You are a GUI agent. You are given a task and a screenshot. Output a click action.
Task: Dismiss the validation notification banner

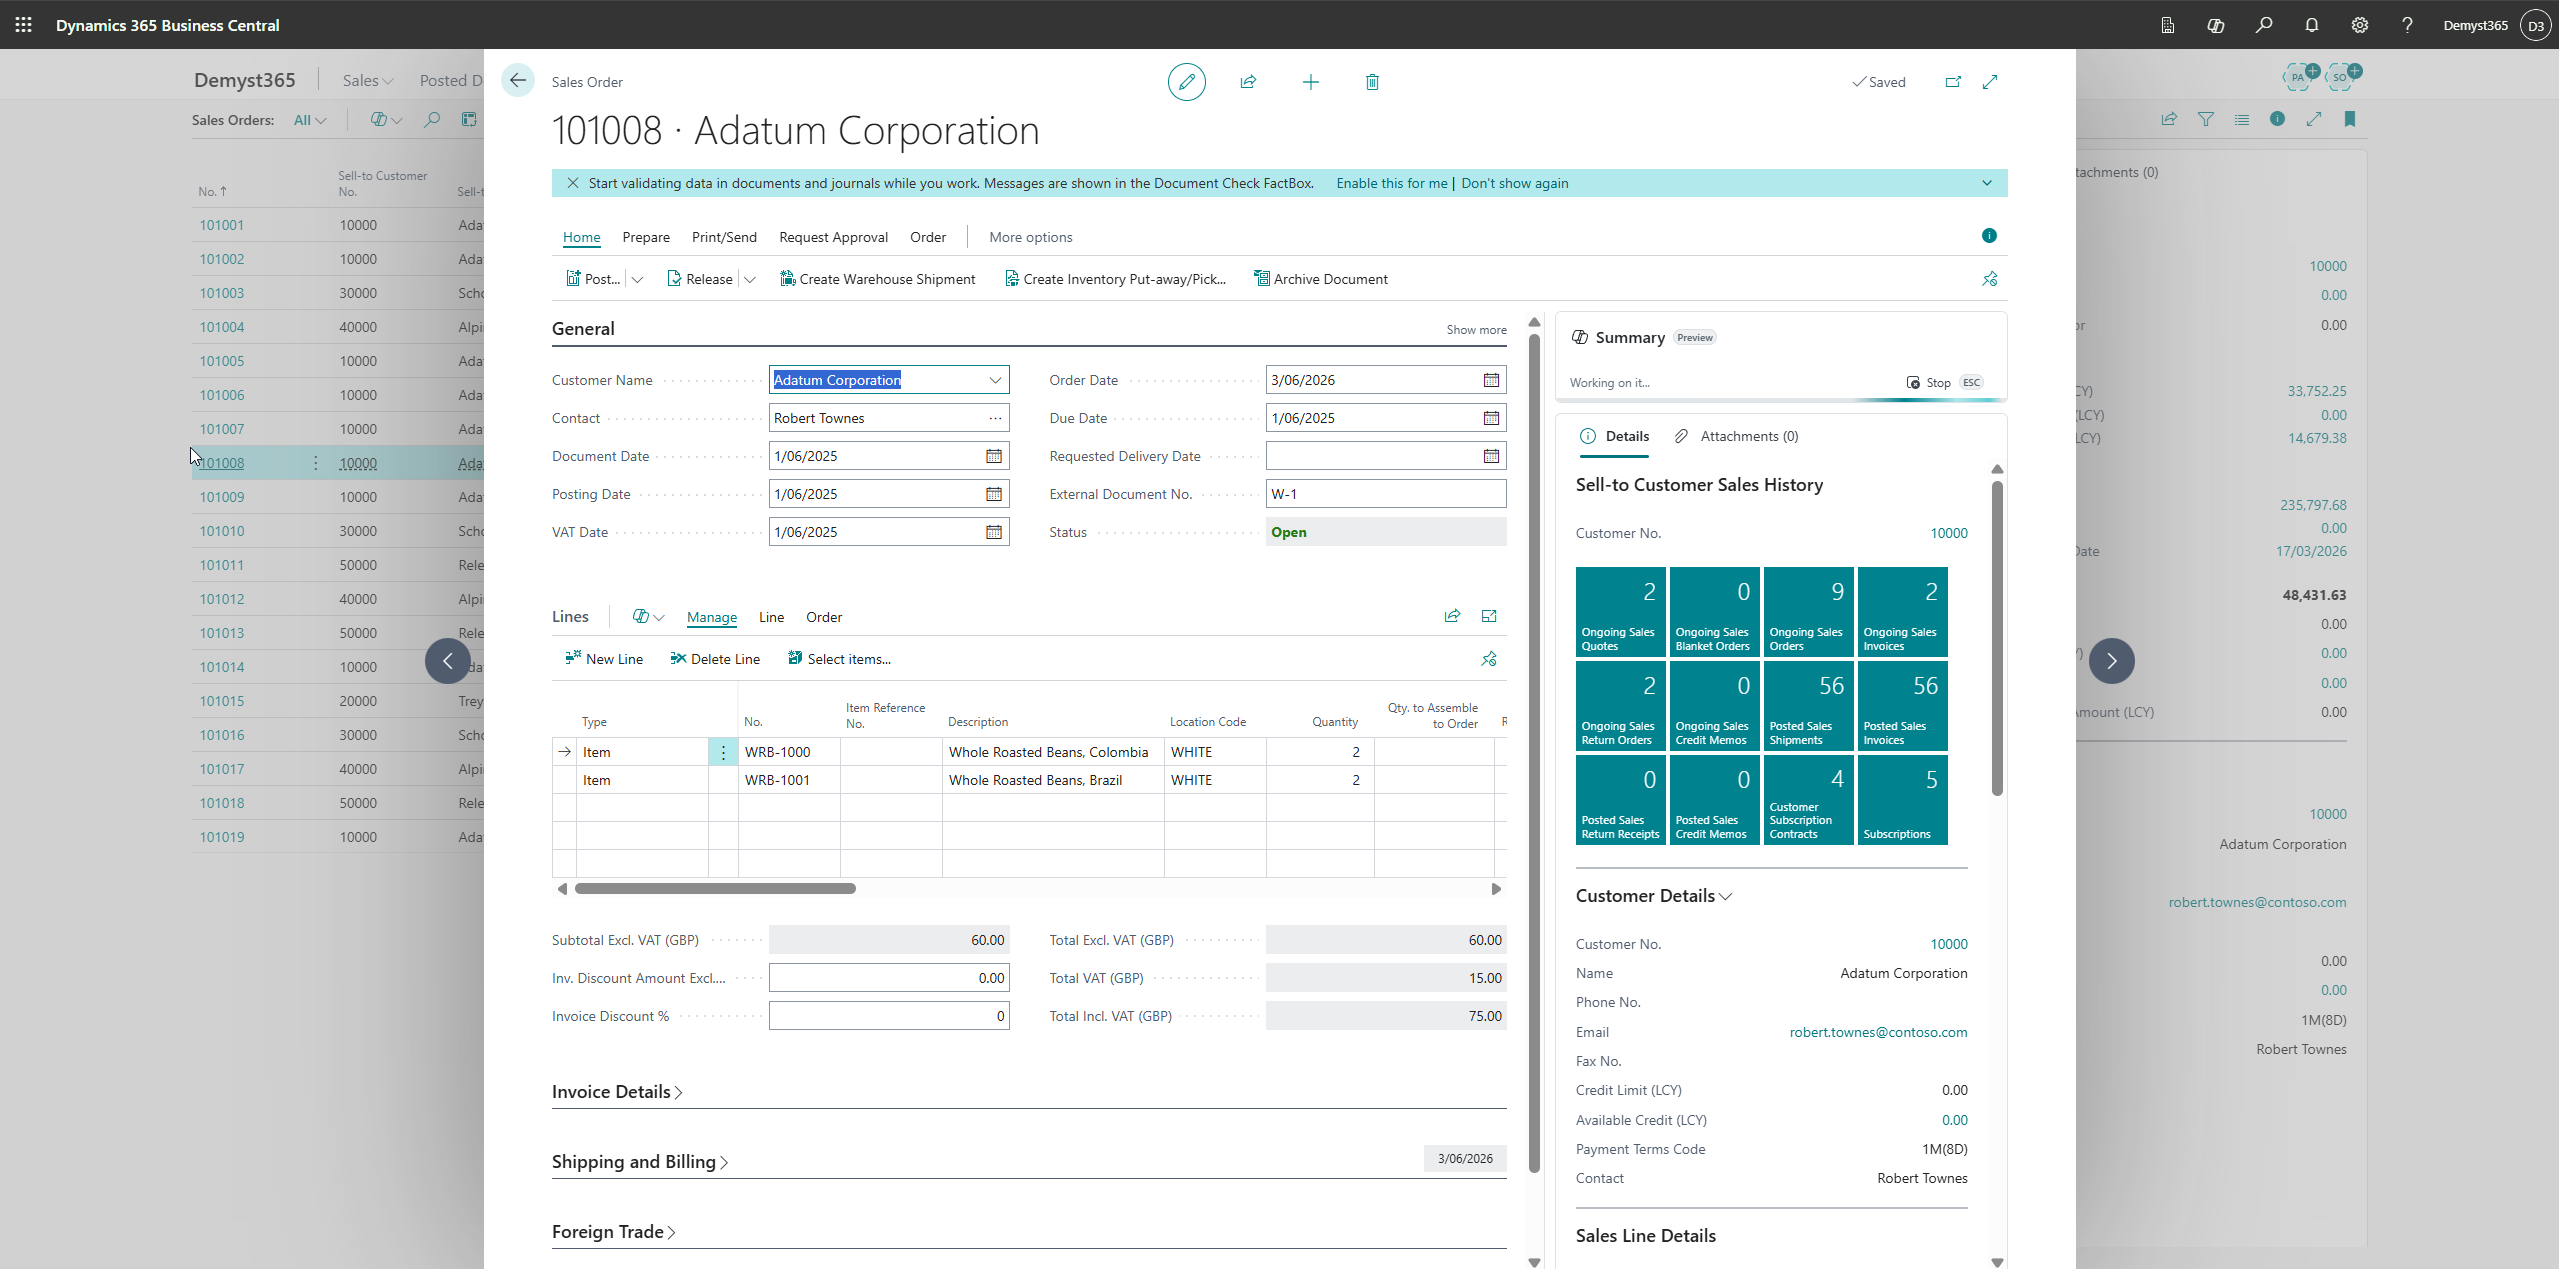[x=573, y=183]
